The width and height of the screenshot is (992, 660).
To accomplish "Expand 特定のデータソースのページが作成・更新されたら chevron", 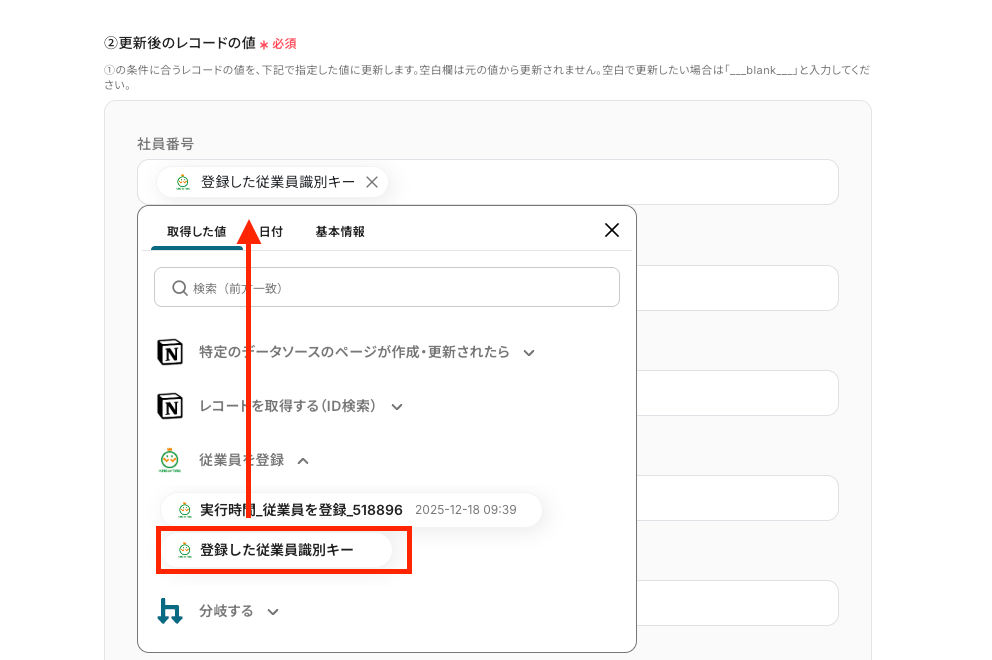I will (529, 353).
